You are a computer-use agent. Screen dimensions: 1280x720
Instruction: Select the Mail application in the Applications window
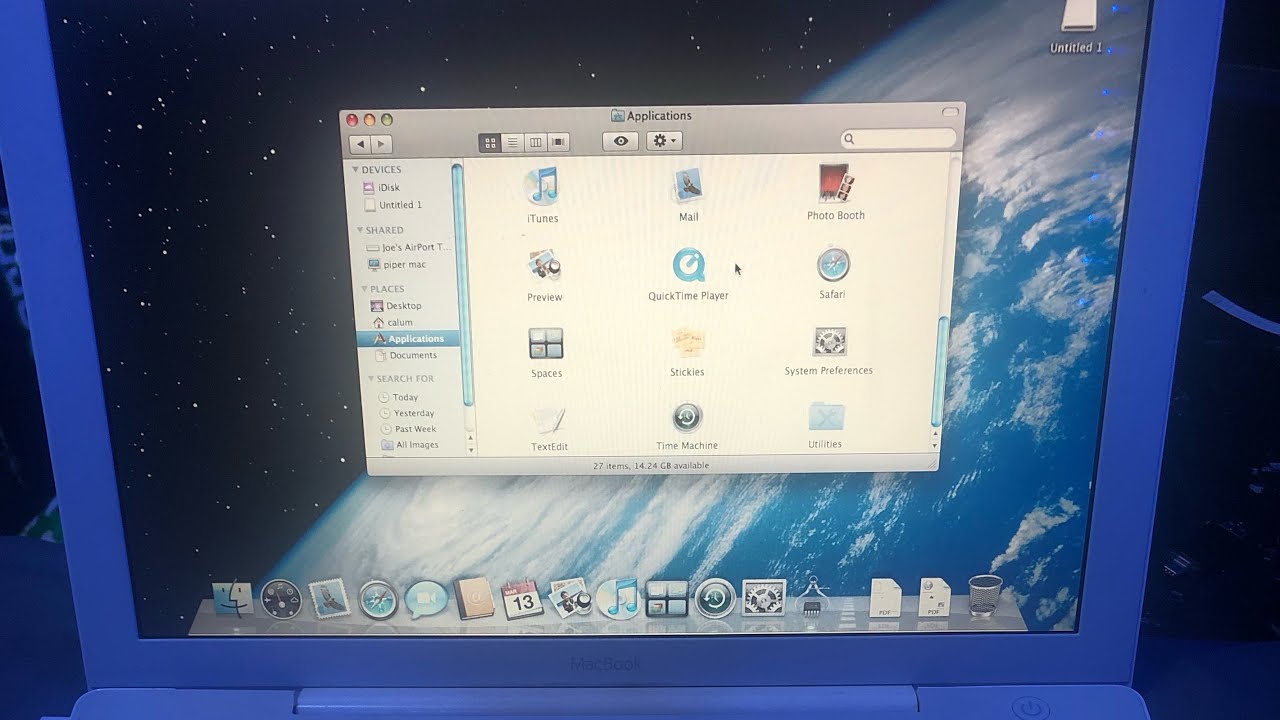tap(688, 185)
